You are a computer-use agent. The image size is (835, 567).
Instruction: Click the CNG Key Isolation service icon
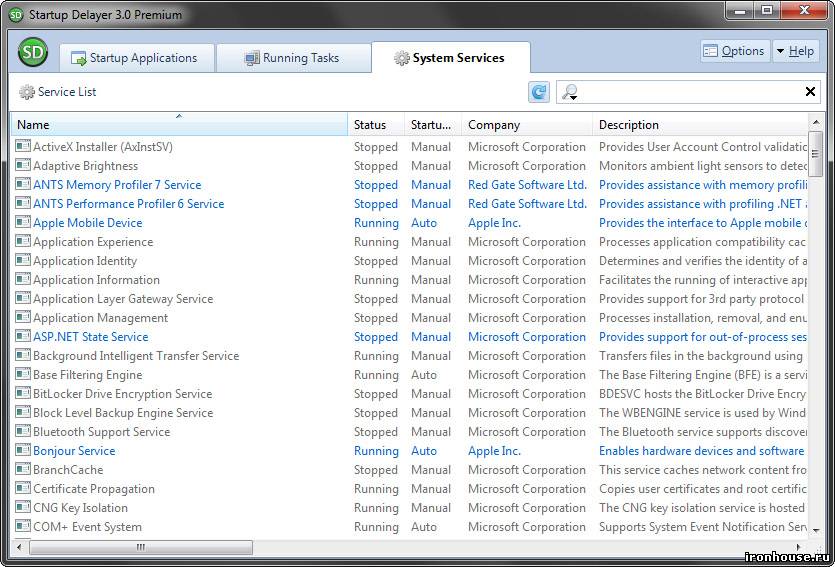(x=23, y=507)
